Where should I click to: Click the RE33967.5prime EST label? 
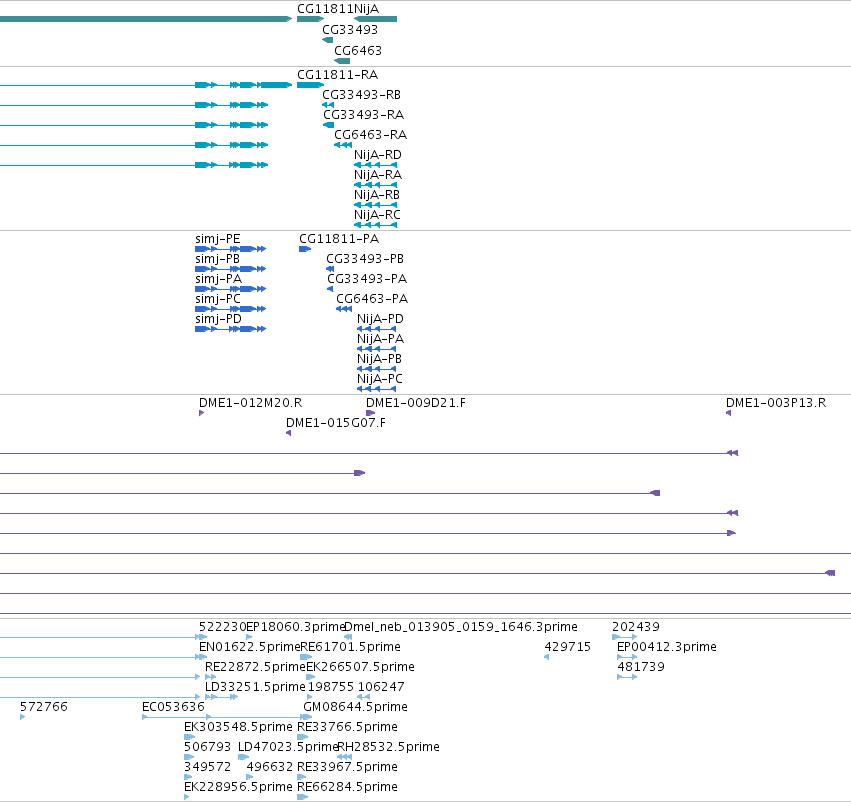coord(347,767)
